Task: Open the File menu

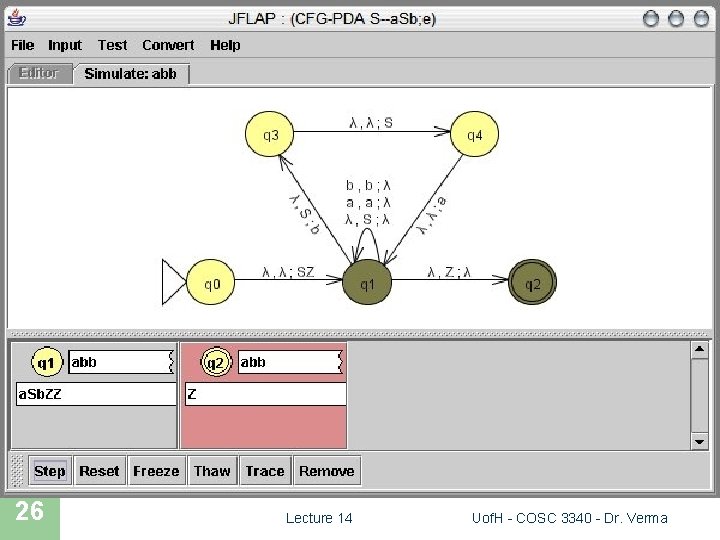Action: coord(22,45)
